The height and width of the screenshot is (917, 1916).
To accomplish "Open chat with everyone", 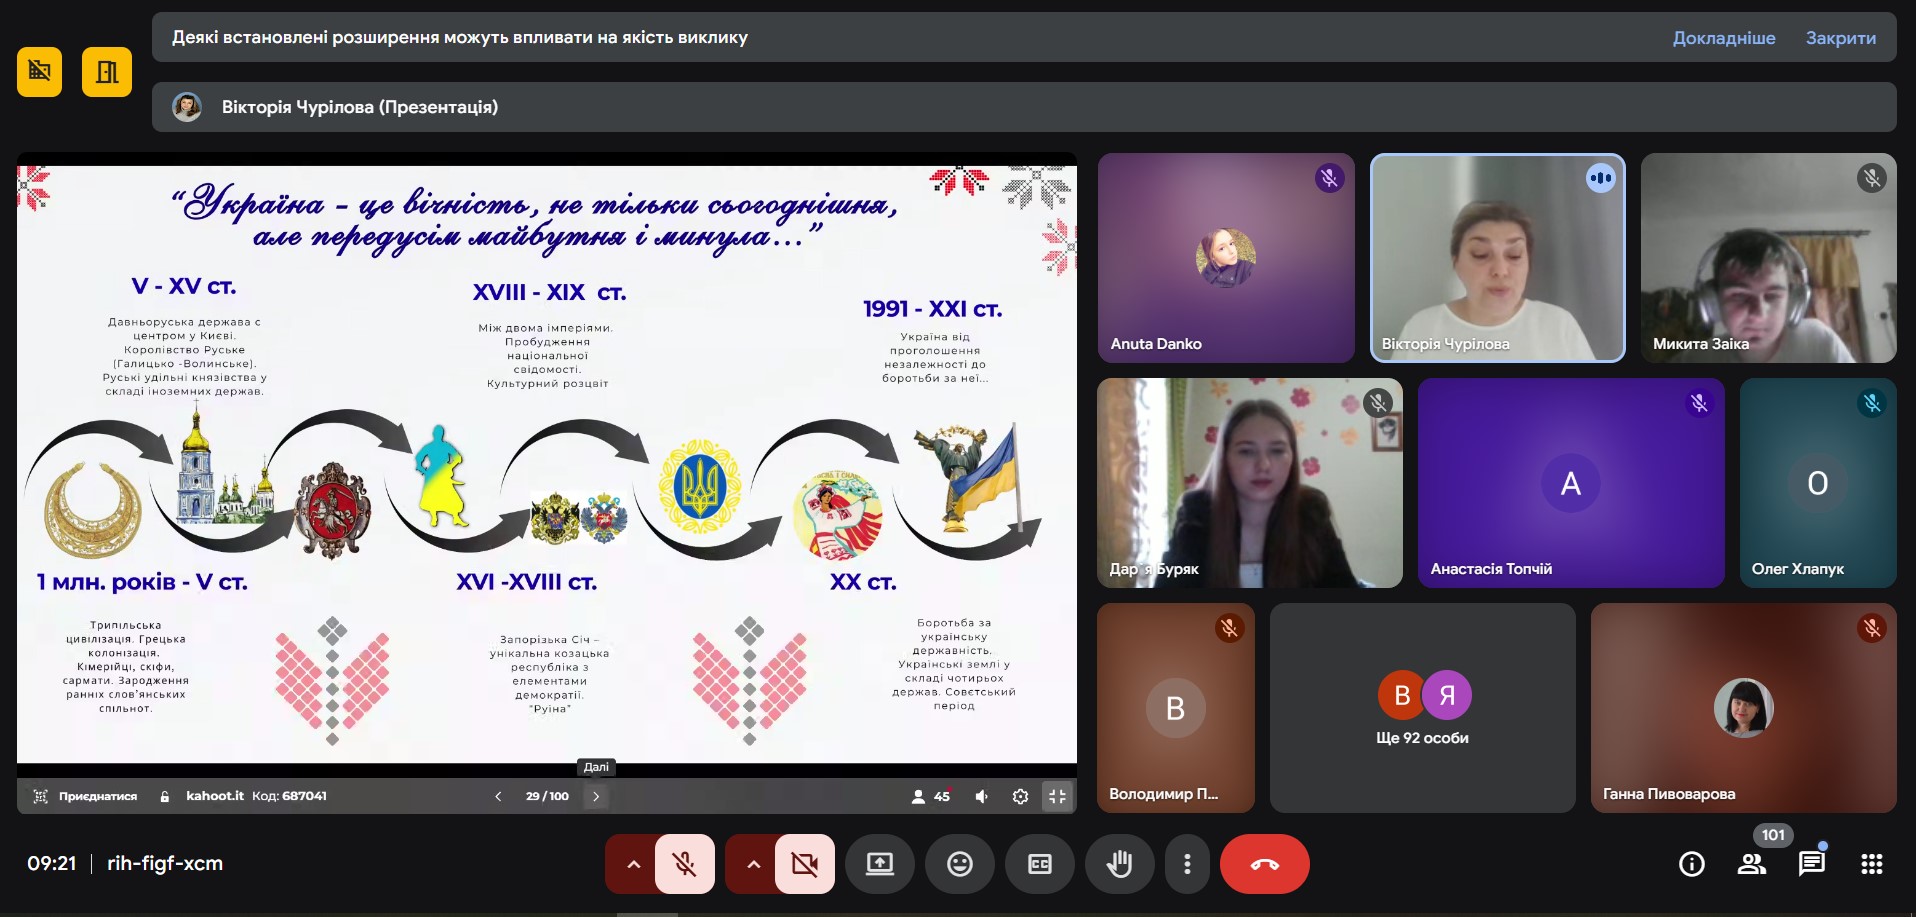I will 1812,864.
